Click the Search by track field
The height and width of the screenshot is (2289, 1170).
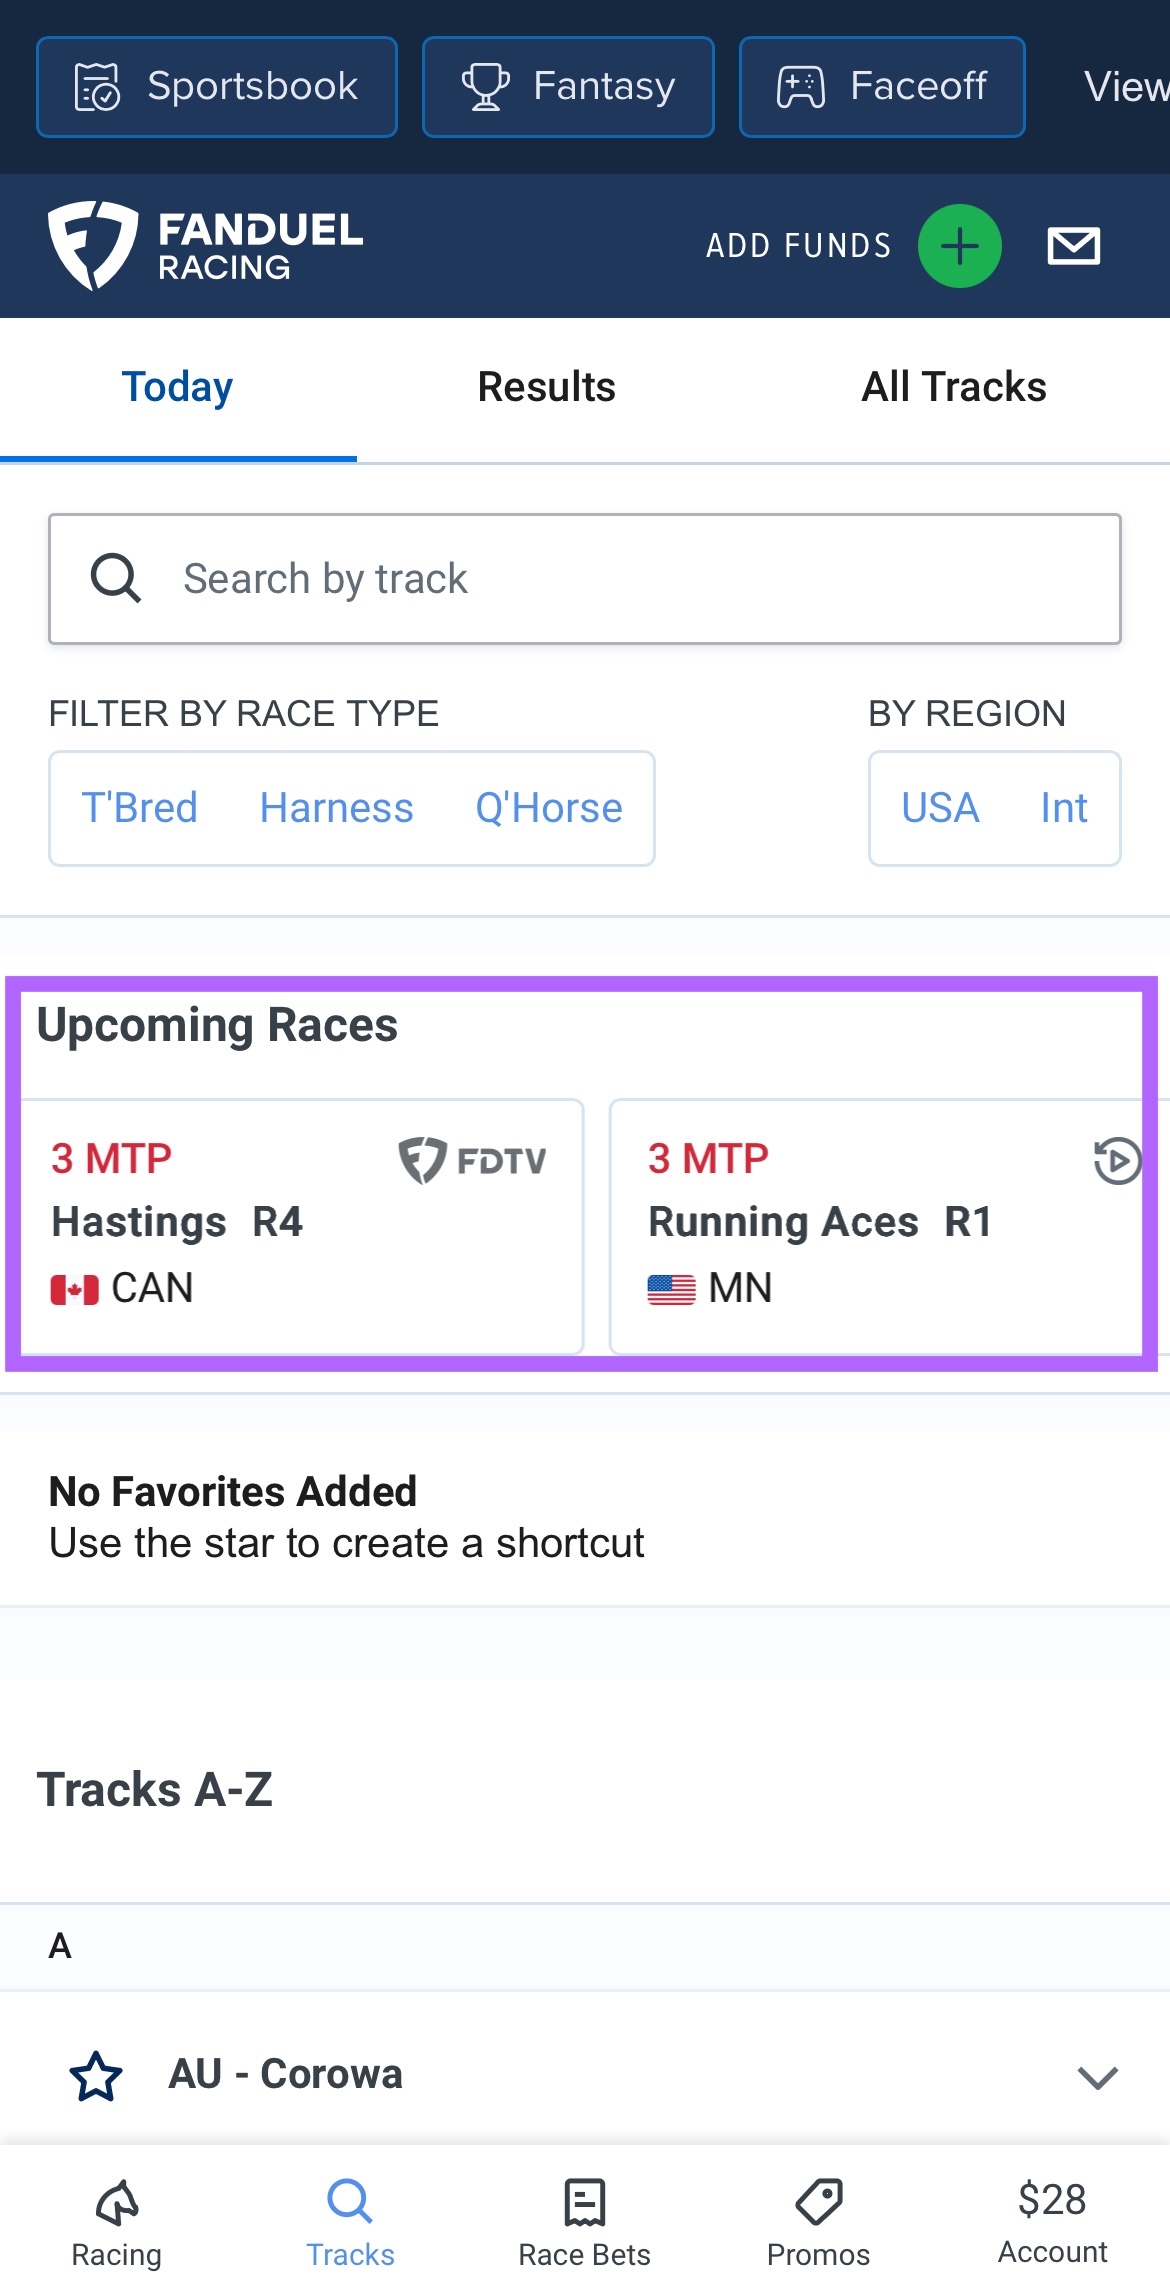coord(585,579)
